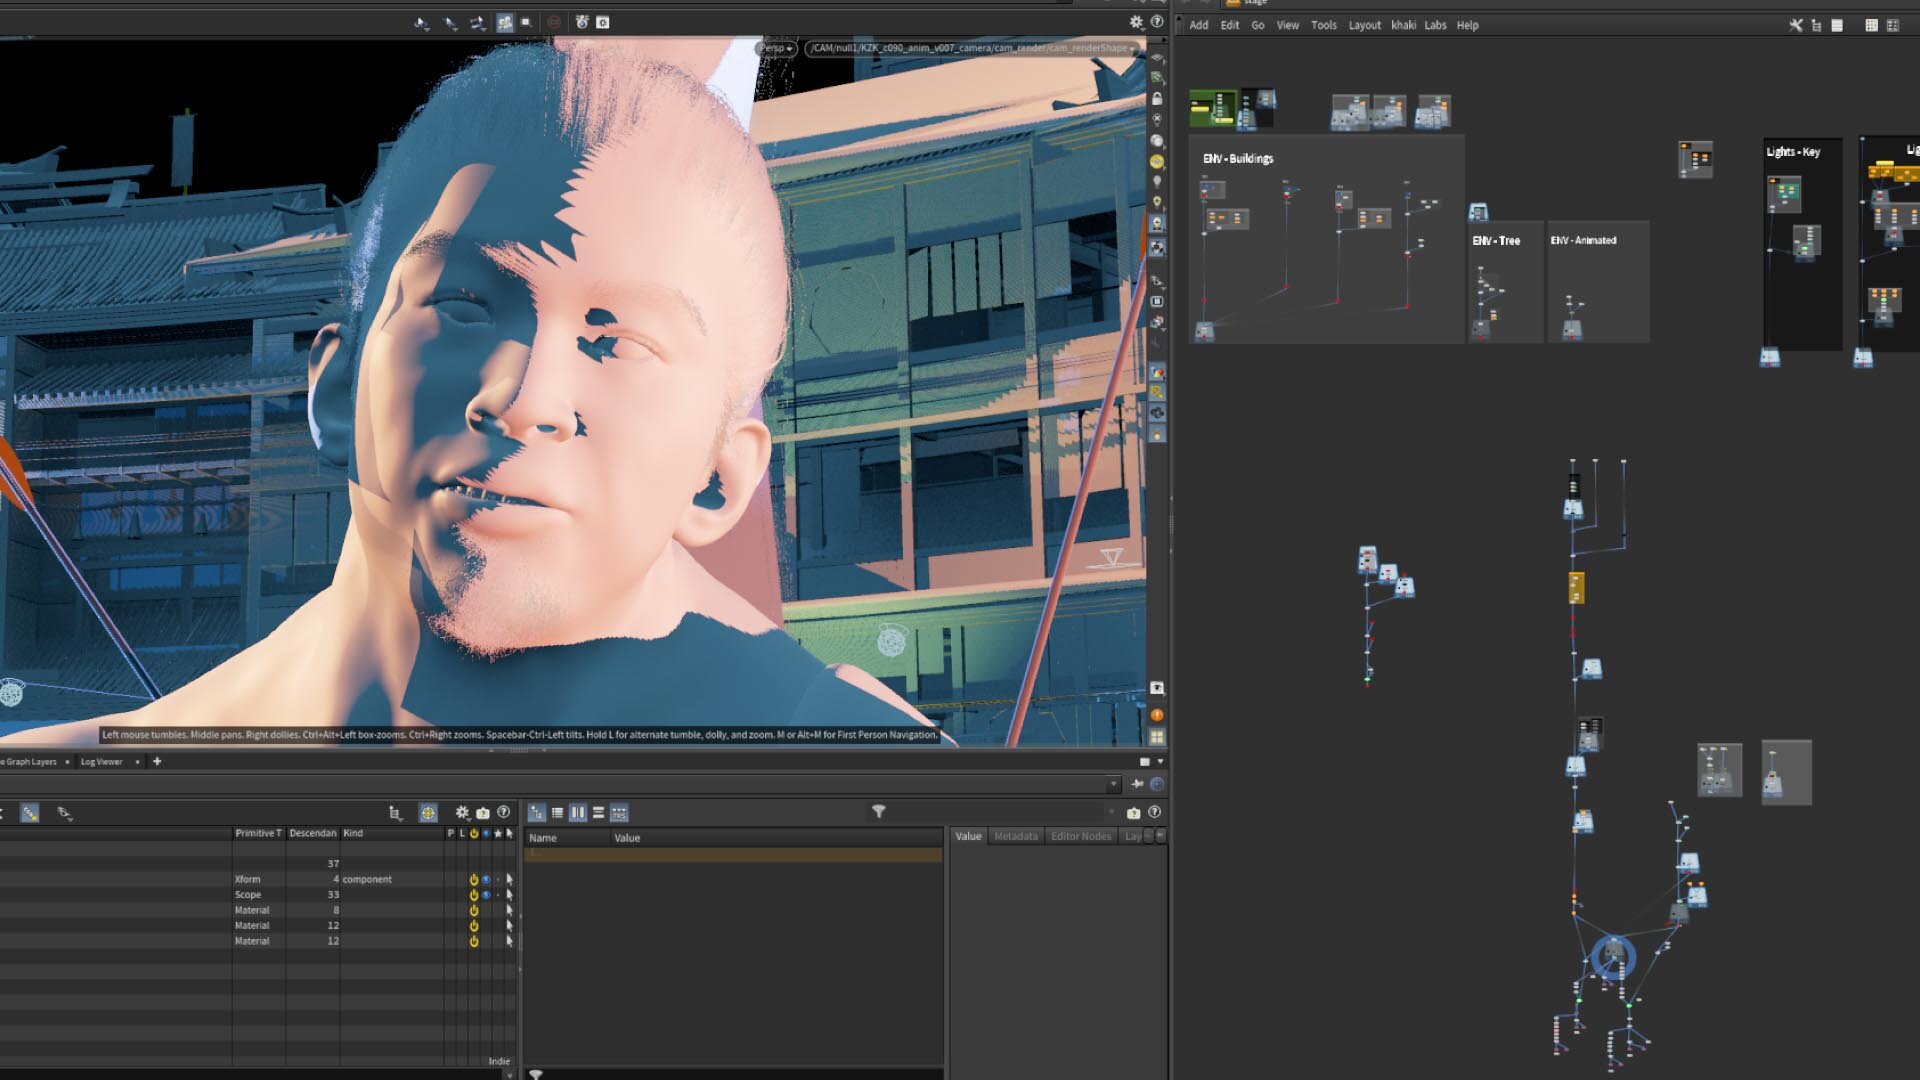Click the filter funnel icon
1920x1080 pixels.
tap(878, 812)
